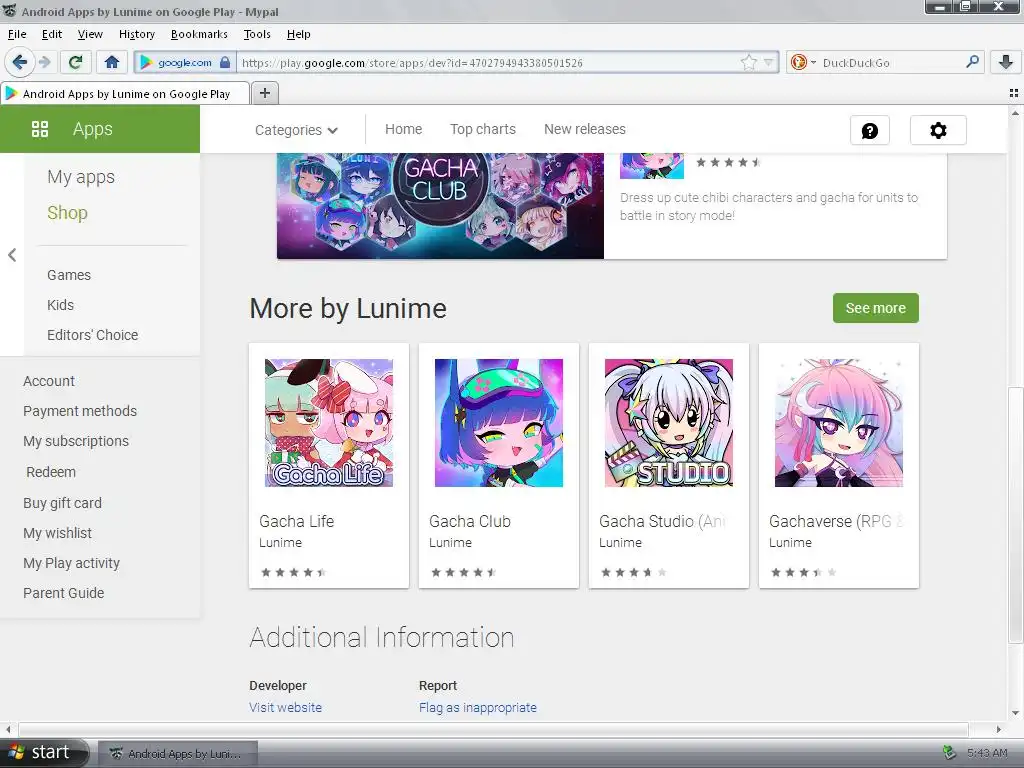1024x768 pixels.
Task: Go to the browser Home page icon
Action: coord(112,62)
